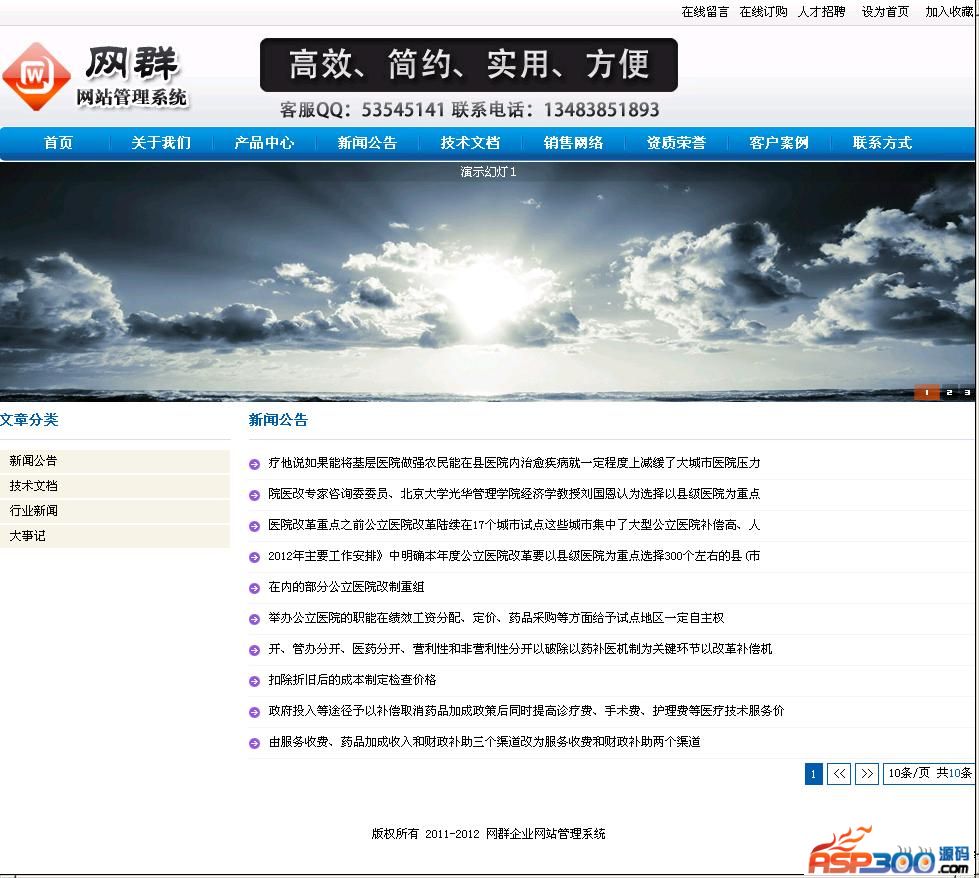The image size is (979, 878).
Task: Open article starting 院医改专家咨询委员
Action: (x=514, y=494)
